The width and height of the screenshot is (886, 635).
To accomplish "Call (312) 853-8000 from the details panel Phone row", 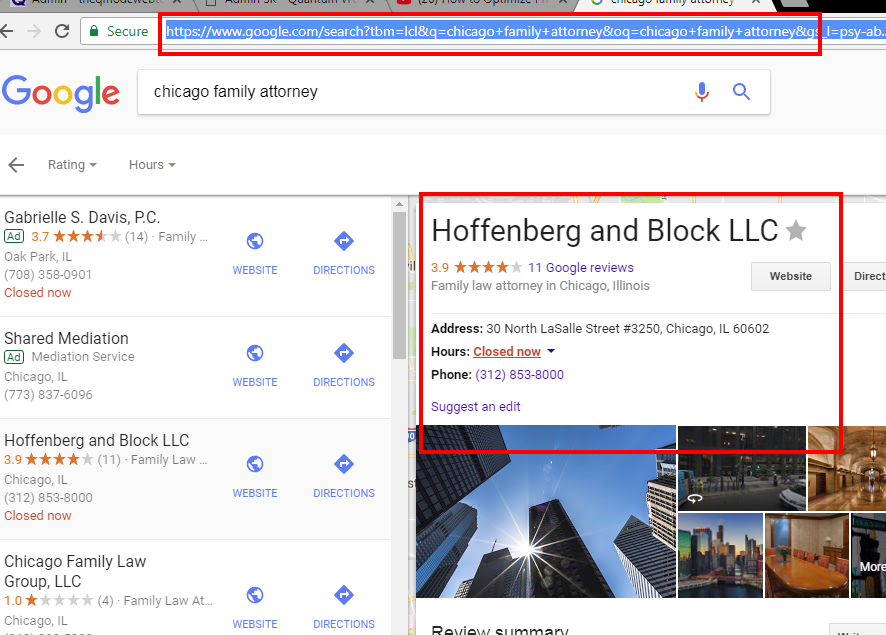I will click(x=519, y=375).
